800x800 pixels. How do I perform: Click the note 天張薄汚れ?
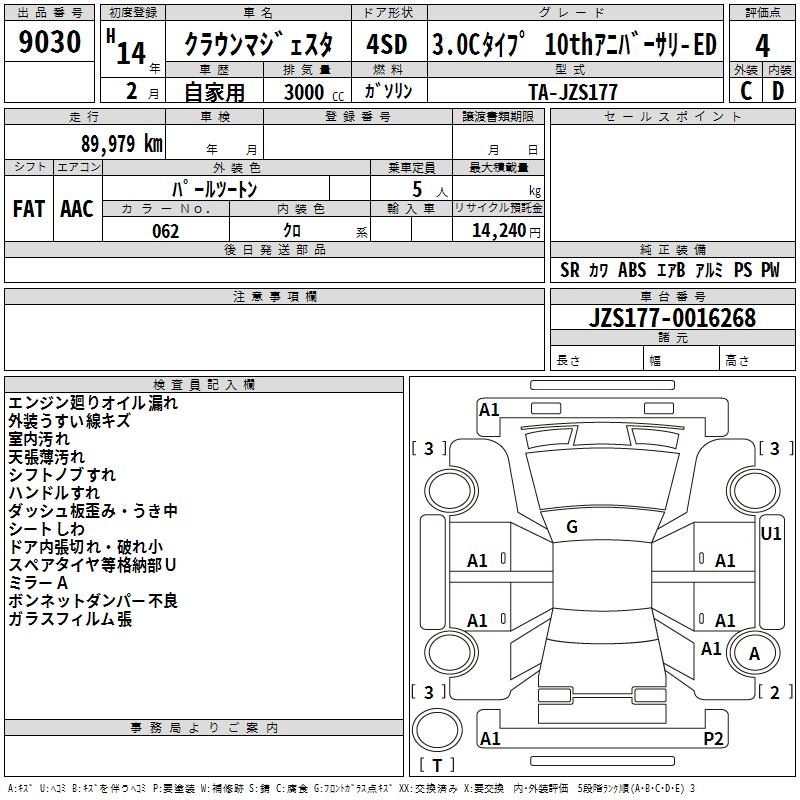pyautogui.click(x=46, y=457)
